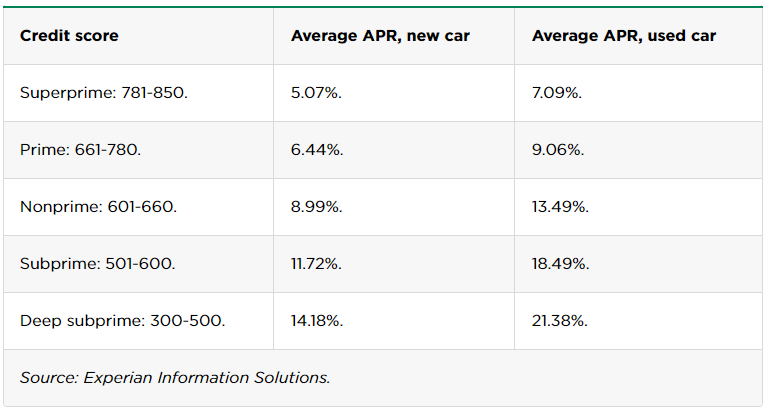Click the 'Credit score' column header

tap(69, 36)
